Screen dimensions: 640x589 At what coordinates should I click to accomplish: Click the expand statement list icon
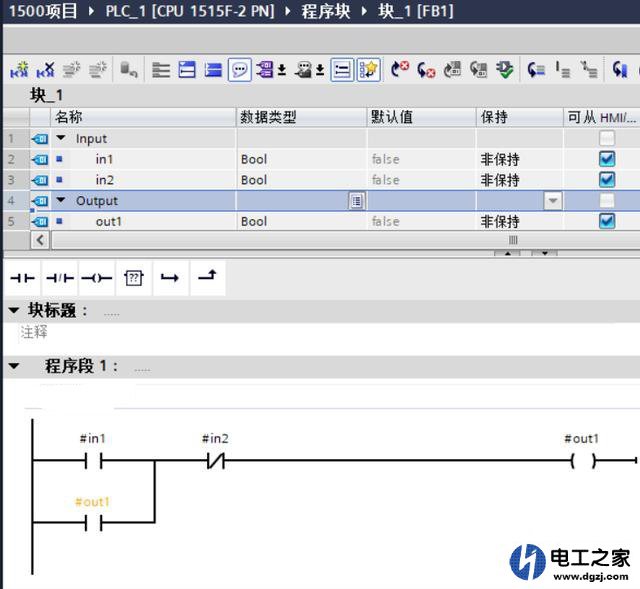tap(563, 70)
